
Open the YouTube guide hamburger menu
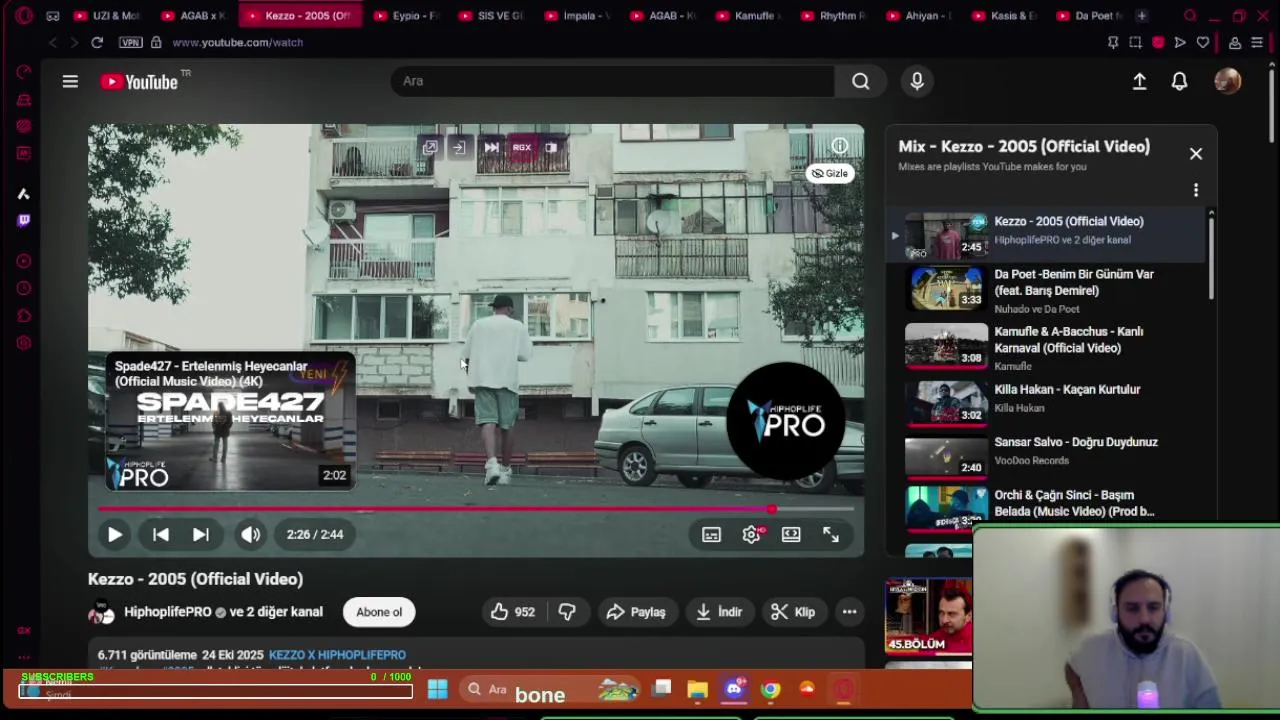point(70,82)
